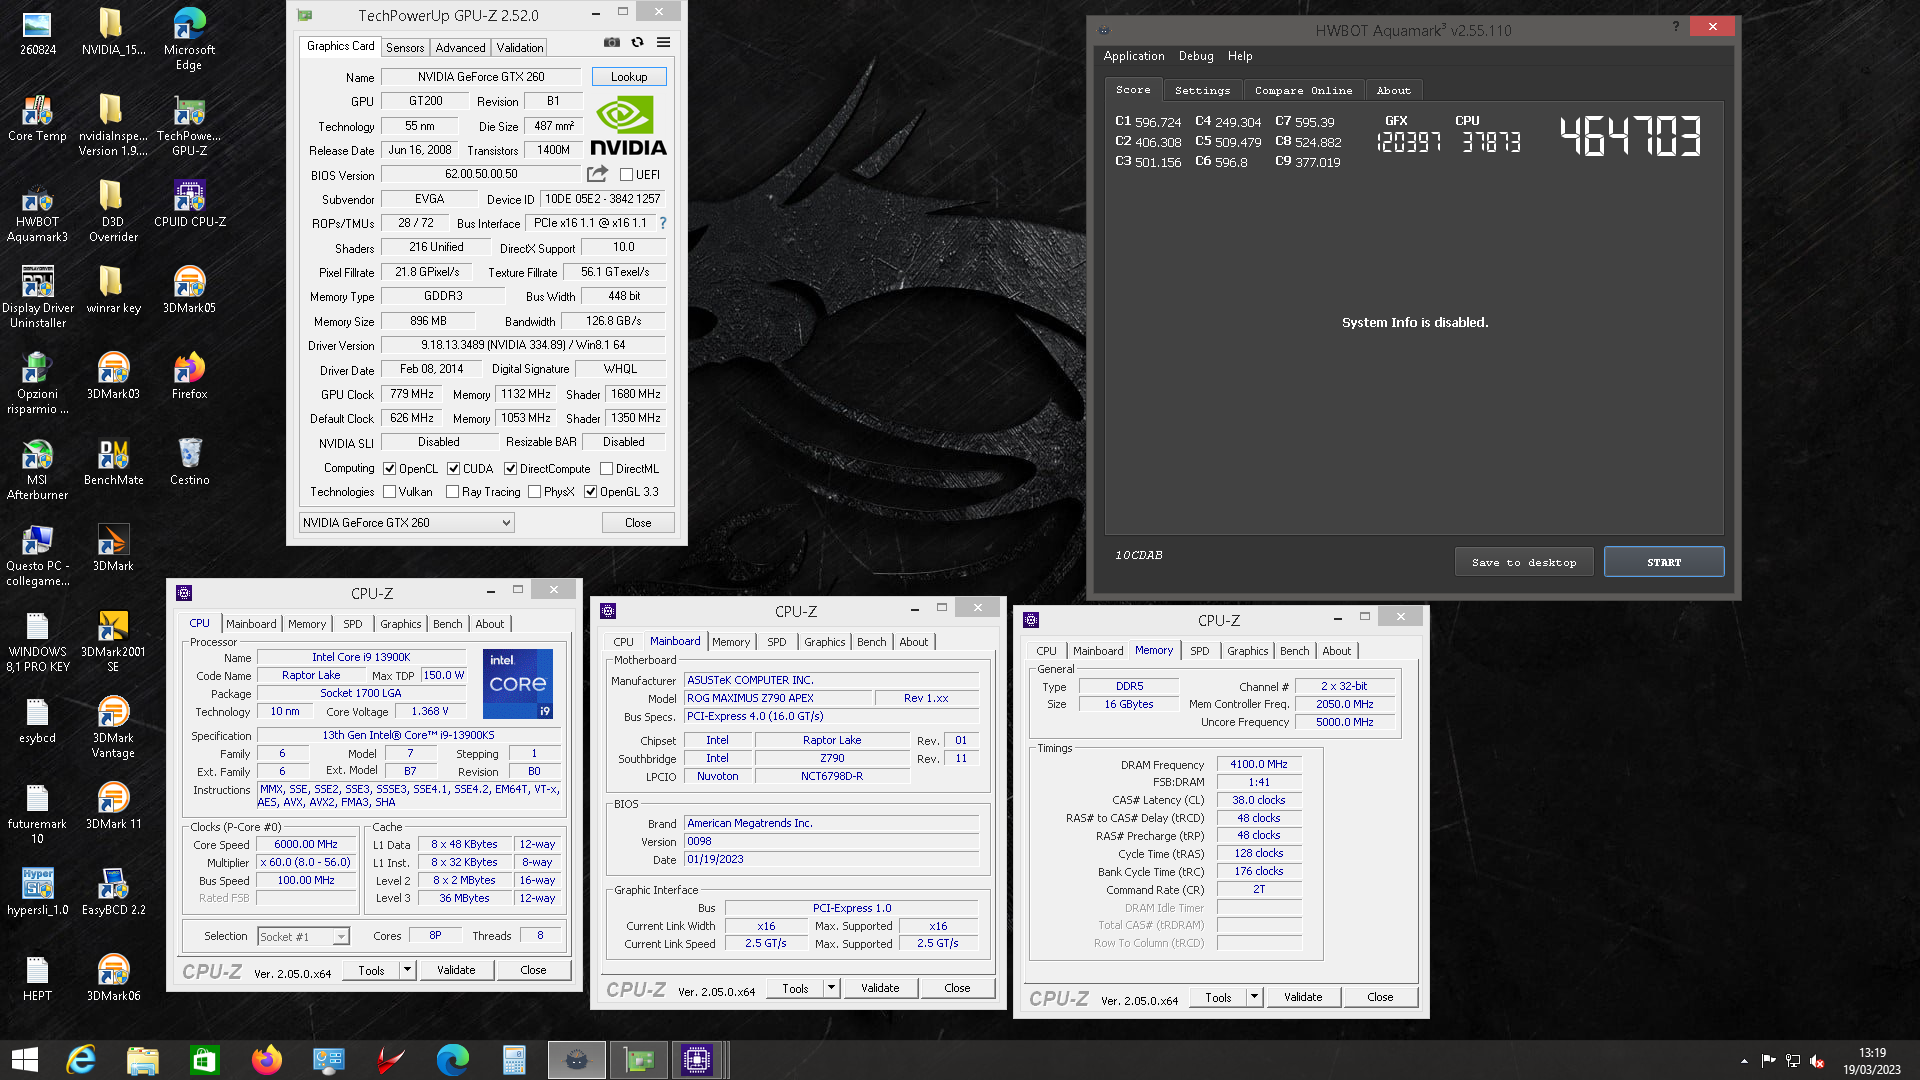
Task: Click the DRAM Frequency 4100.0 MHz field
Action: [1259, 764]
